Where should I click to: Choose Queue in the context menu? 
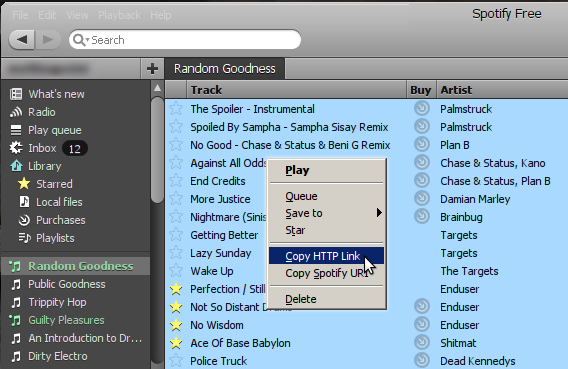[x=326, y=196]
